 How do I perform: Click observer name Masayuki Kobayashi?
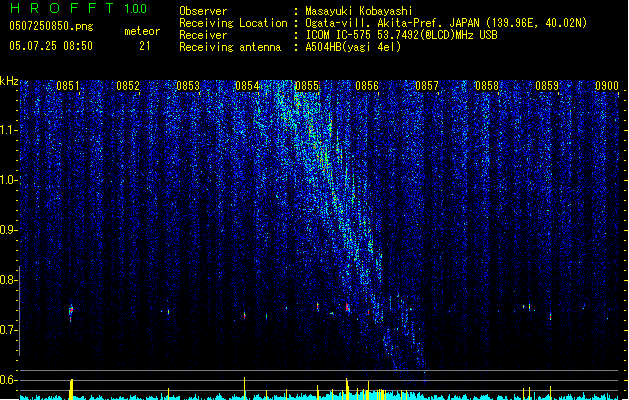[x=359, y=11]
